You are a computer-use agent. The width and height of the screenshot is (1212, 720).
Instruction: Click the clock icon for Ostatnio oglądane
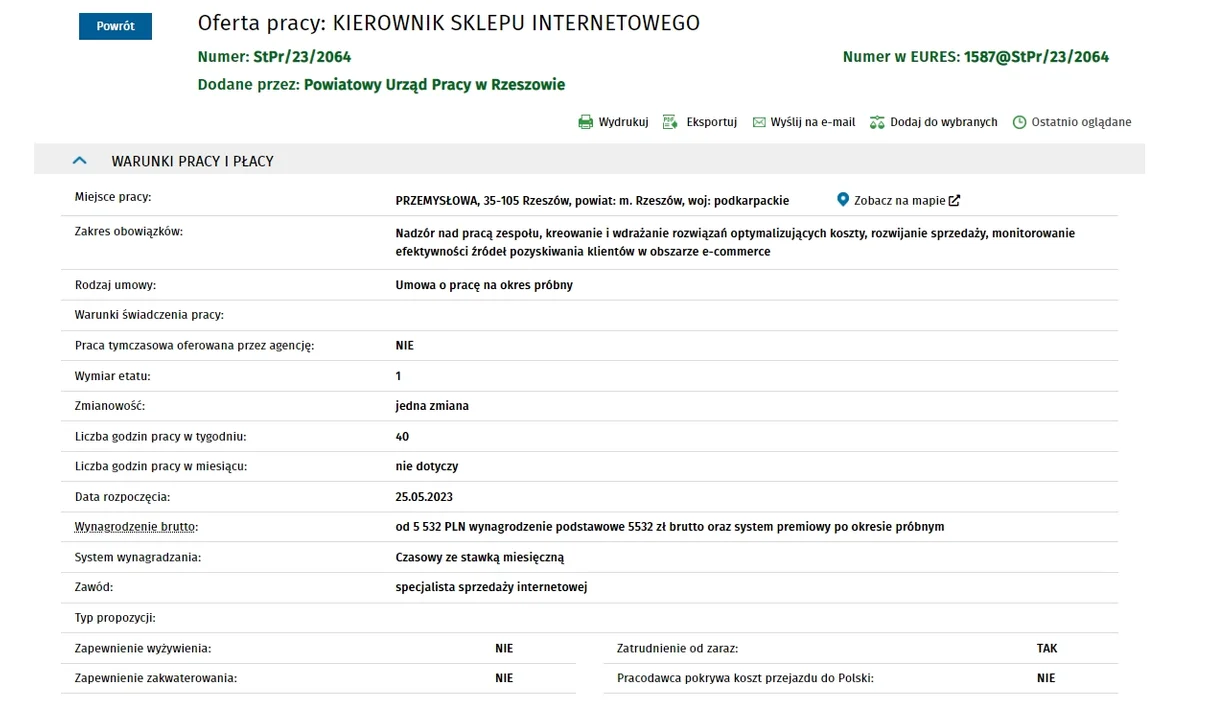pos(1020,122)
